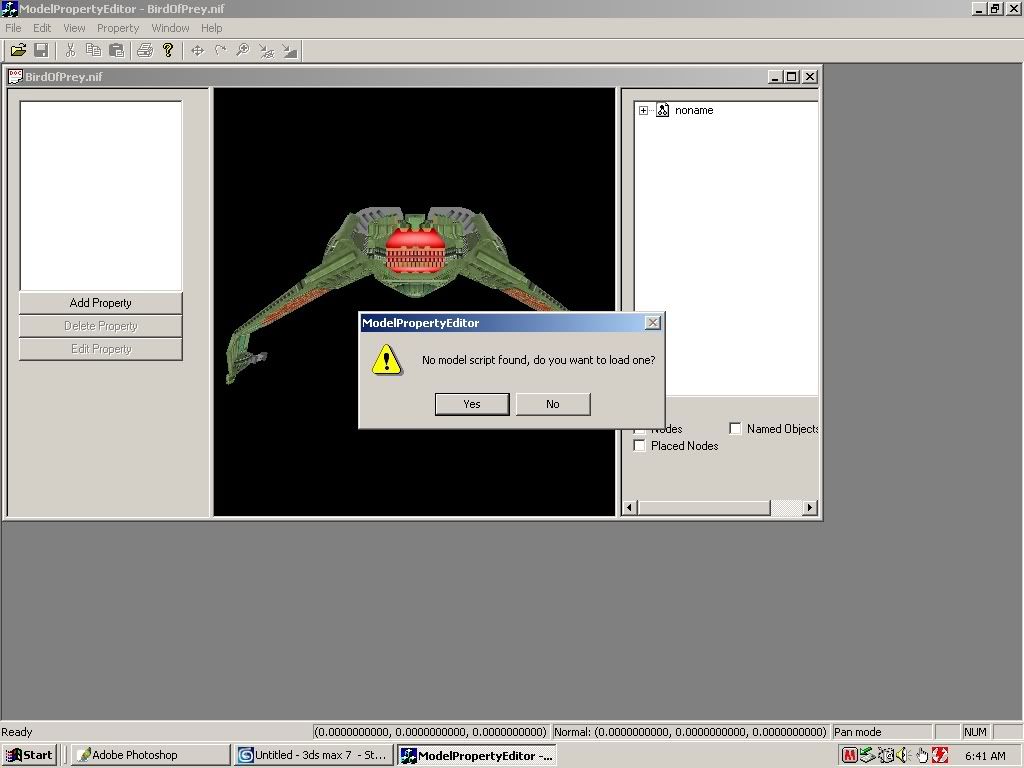
Task: Click the ModelPropertyEditor taskbar button
Action: tap(477, 755)
